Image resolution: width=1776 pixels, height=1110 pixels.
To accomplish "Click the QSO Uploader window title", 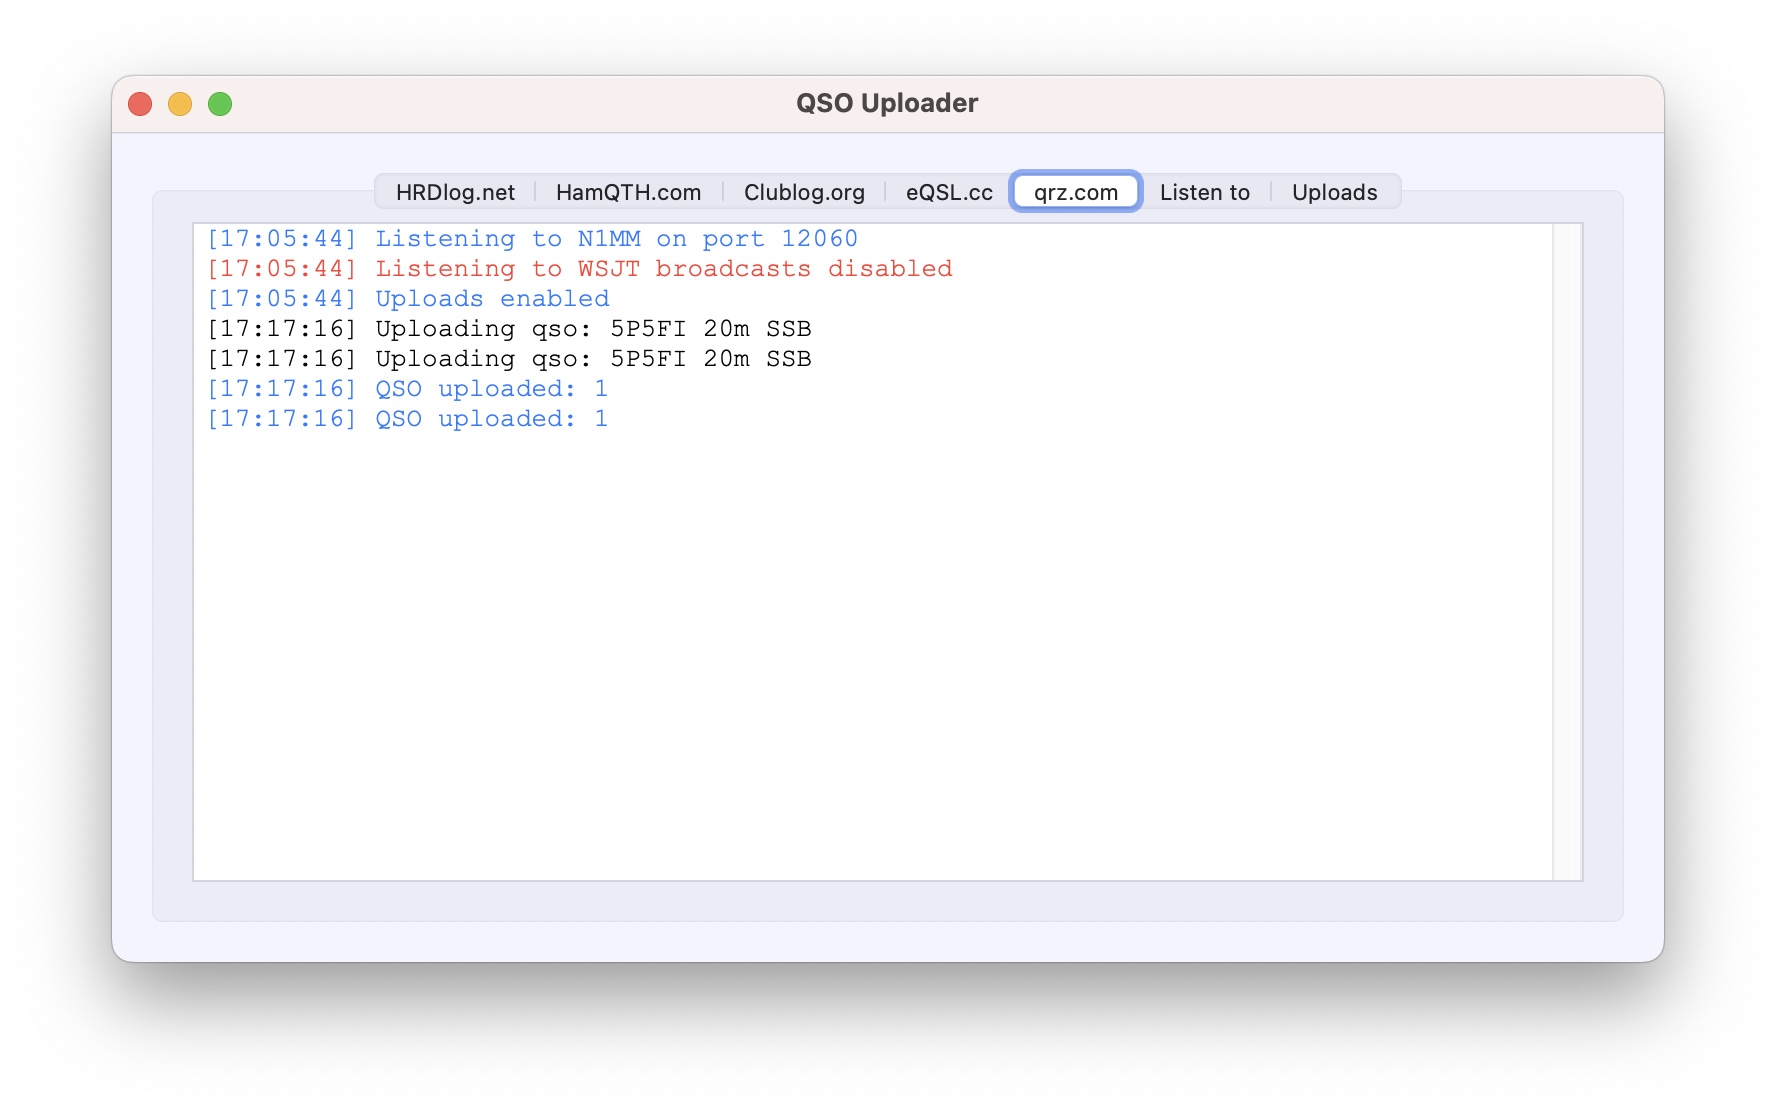I will [x=887, y=104].
